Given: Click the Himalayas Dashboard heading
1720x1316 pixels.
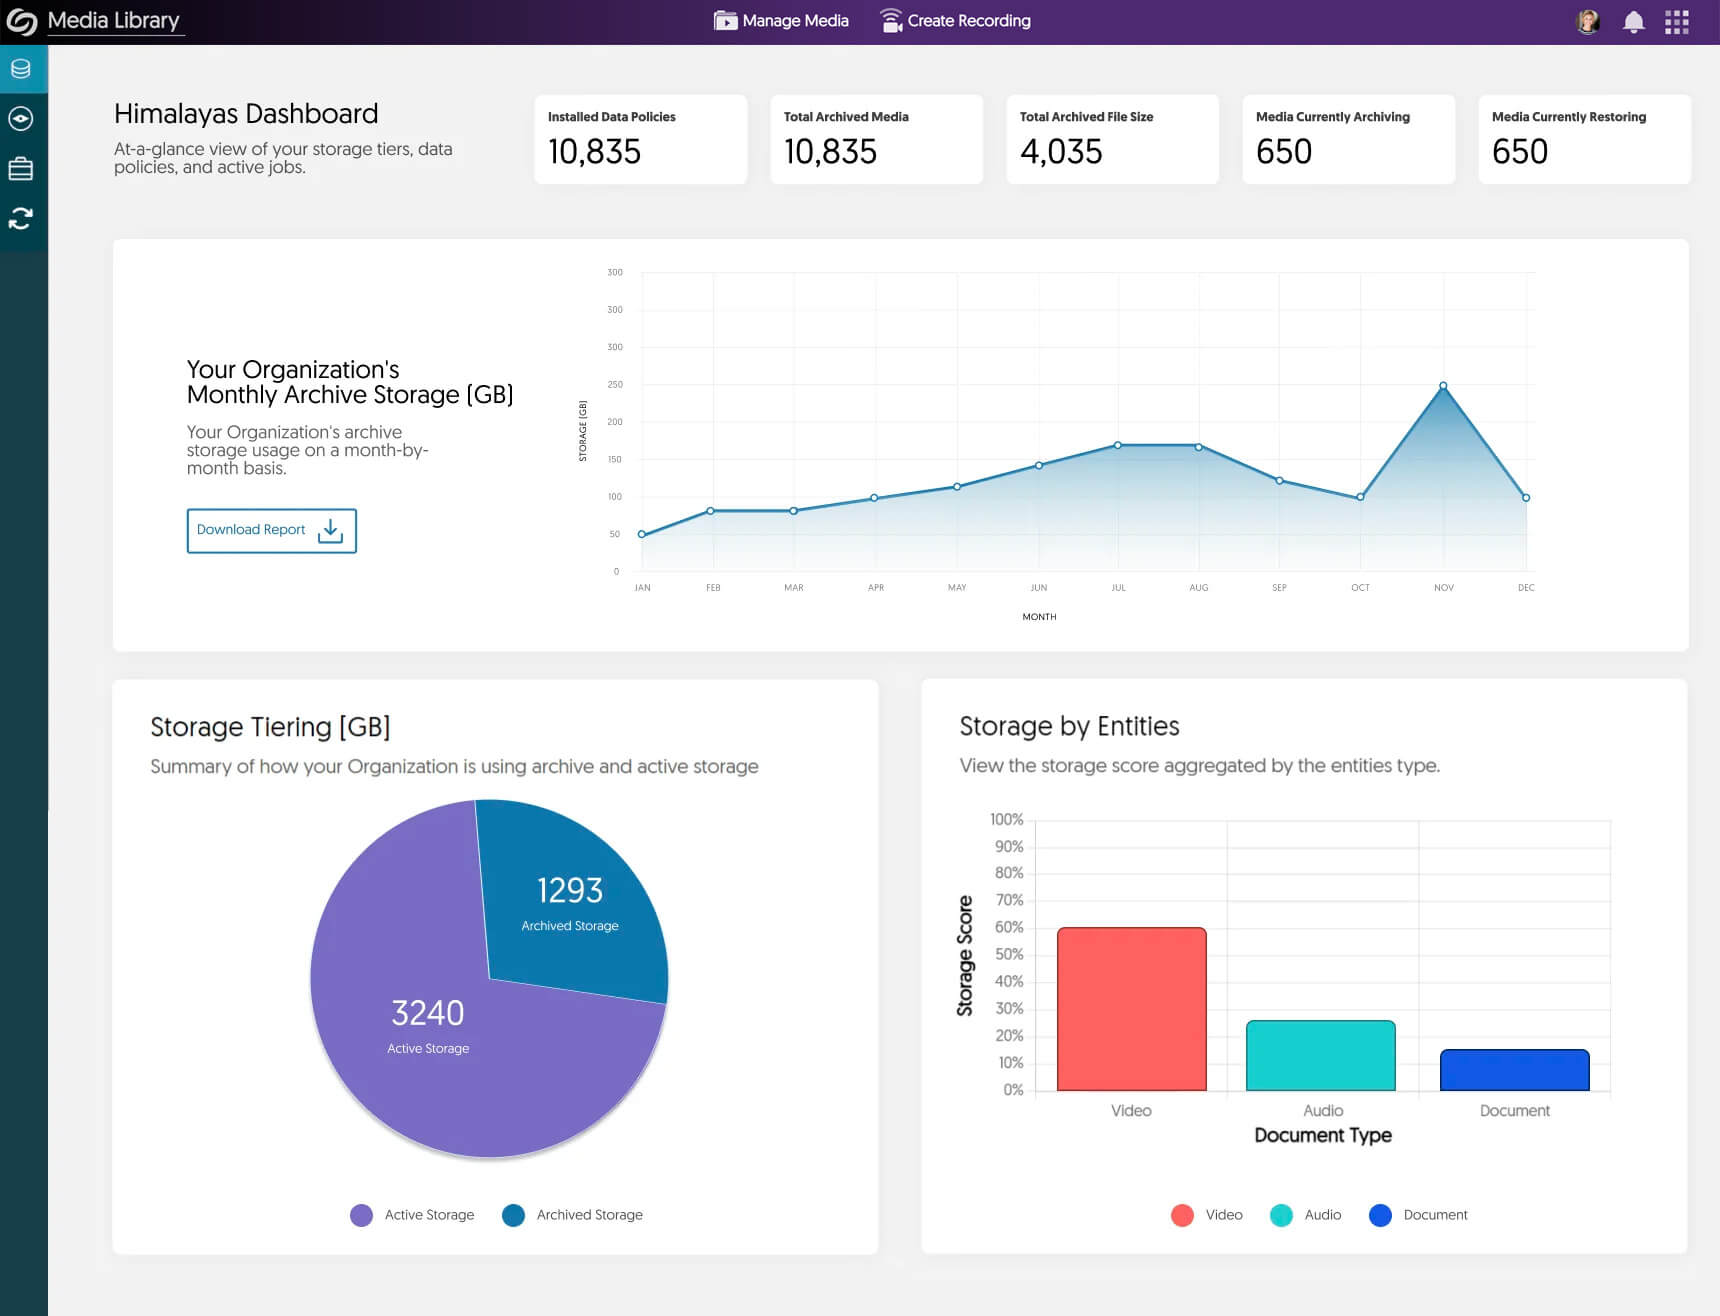Looking at the screenshot, I should pyautogui.click(x=246, y=114).
